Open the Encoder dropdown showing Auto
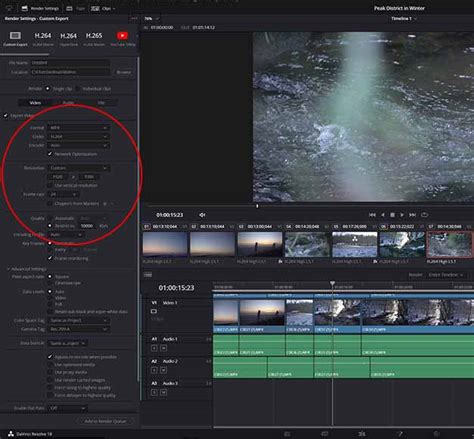This screenshot has width=474, height=439. [79, 145]
